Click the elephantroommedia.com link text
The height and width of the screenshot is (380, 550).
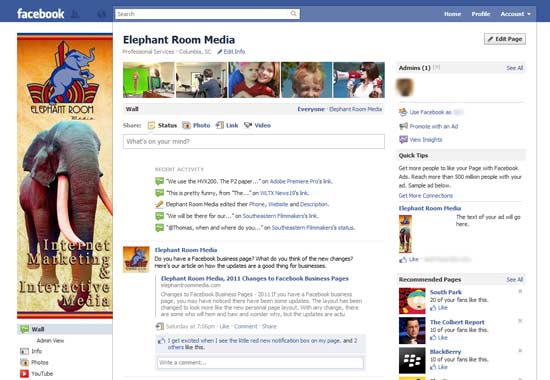tap(191, 285)
